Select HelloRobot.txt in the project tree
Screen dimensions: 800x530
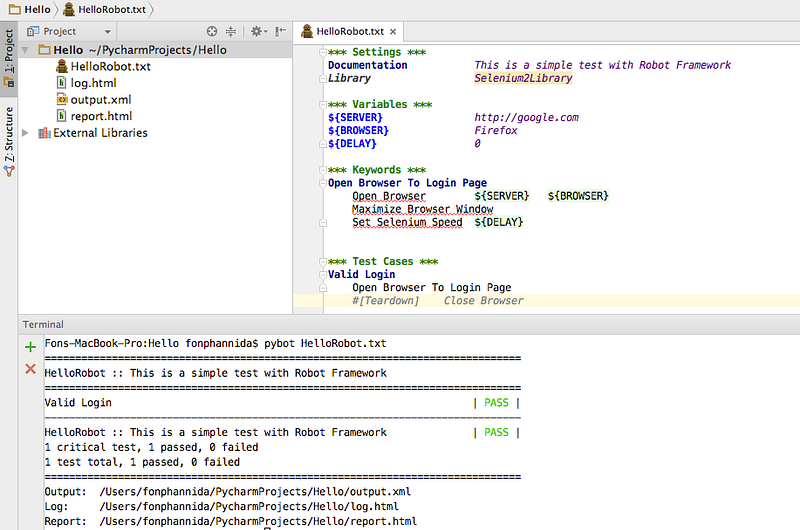coord(110,66)
